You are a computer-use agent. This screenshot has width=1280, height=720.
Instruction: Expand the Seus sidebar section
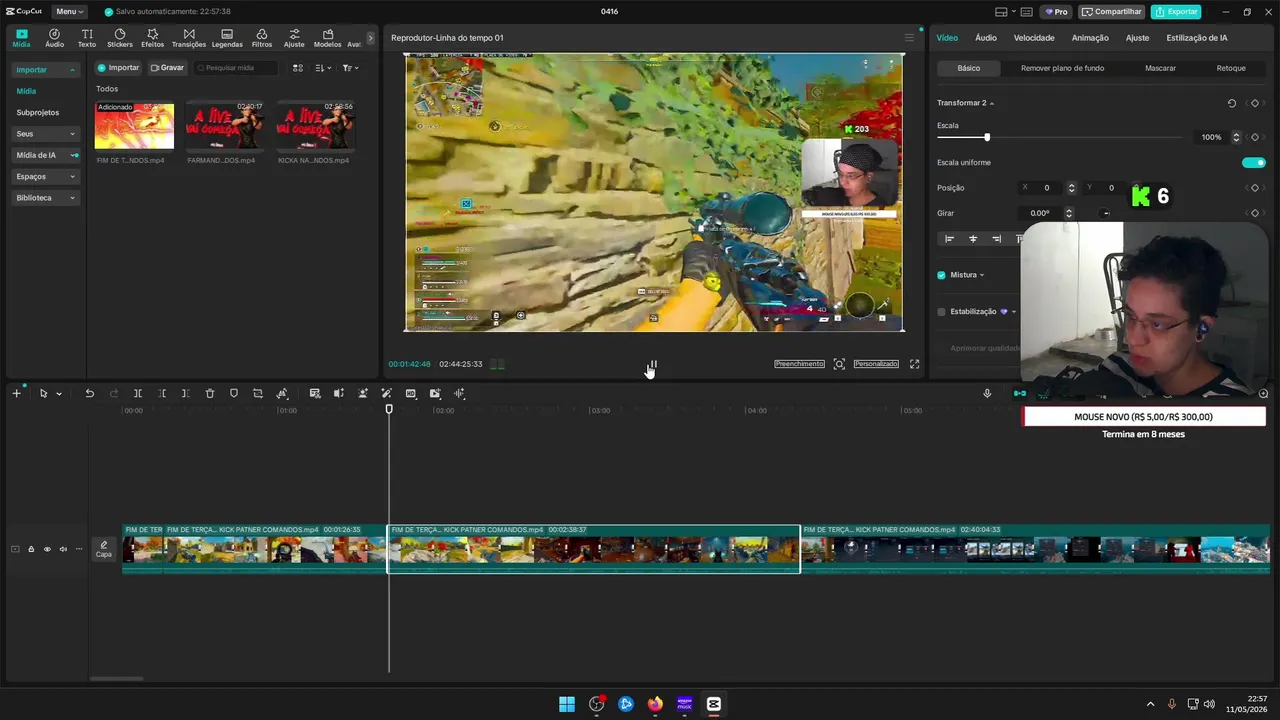tap(46, 134)
